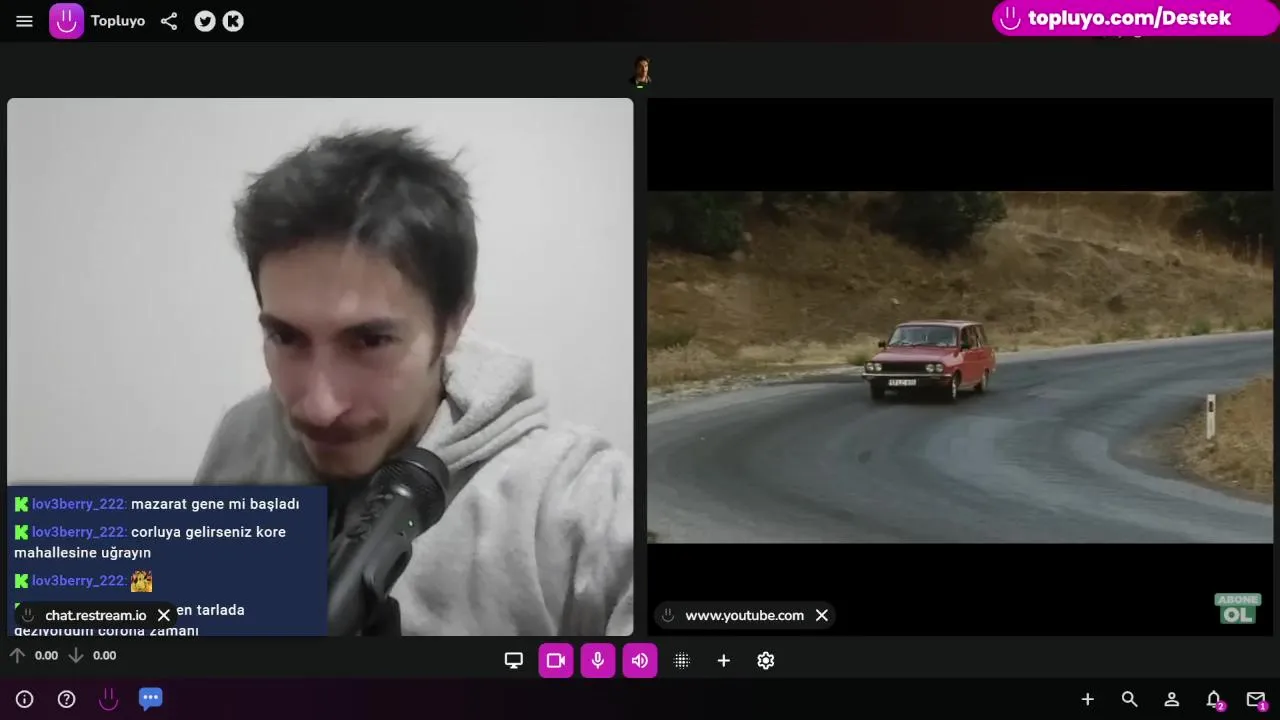Screen dimensions: 1280x720
Task: Click the ABONE OL subscribe badge
Action: (x=1238, y=608)
